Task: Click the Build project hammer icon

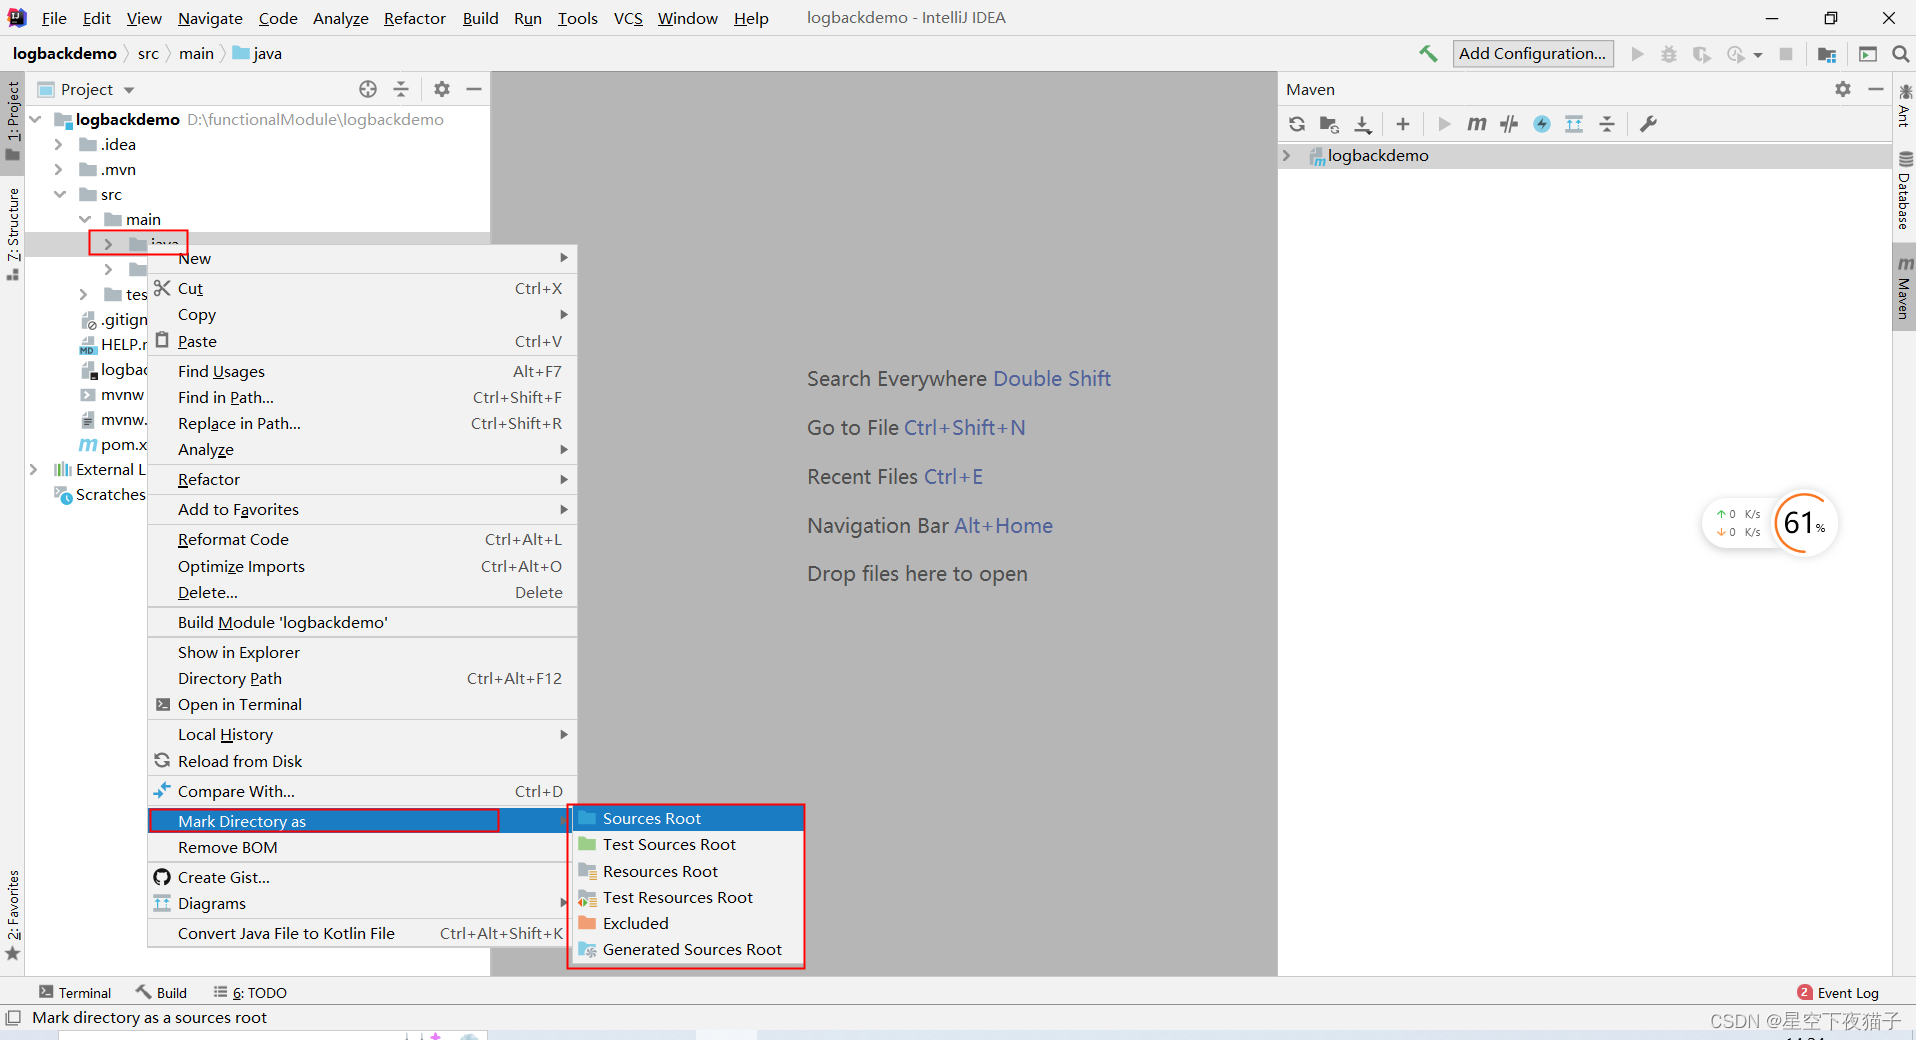Action: [1428, 54]
